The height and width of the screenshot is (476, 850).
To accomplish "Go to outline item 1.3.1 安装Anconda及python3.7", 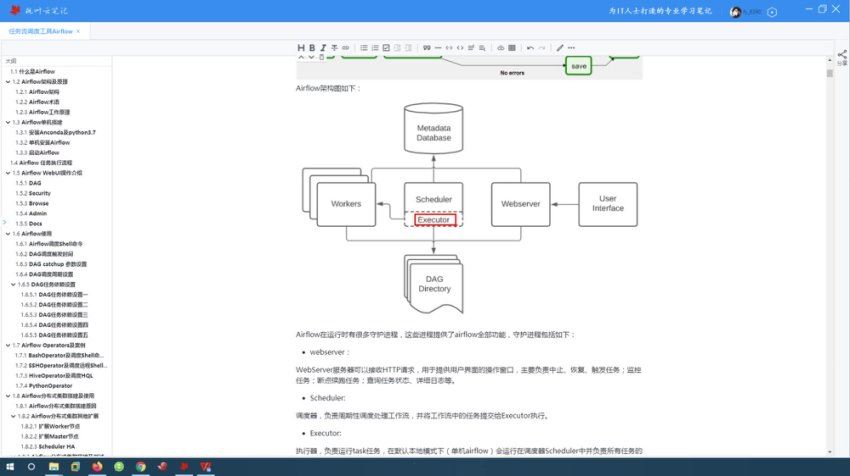I will 55,132.
